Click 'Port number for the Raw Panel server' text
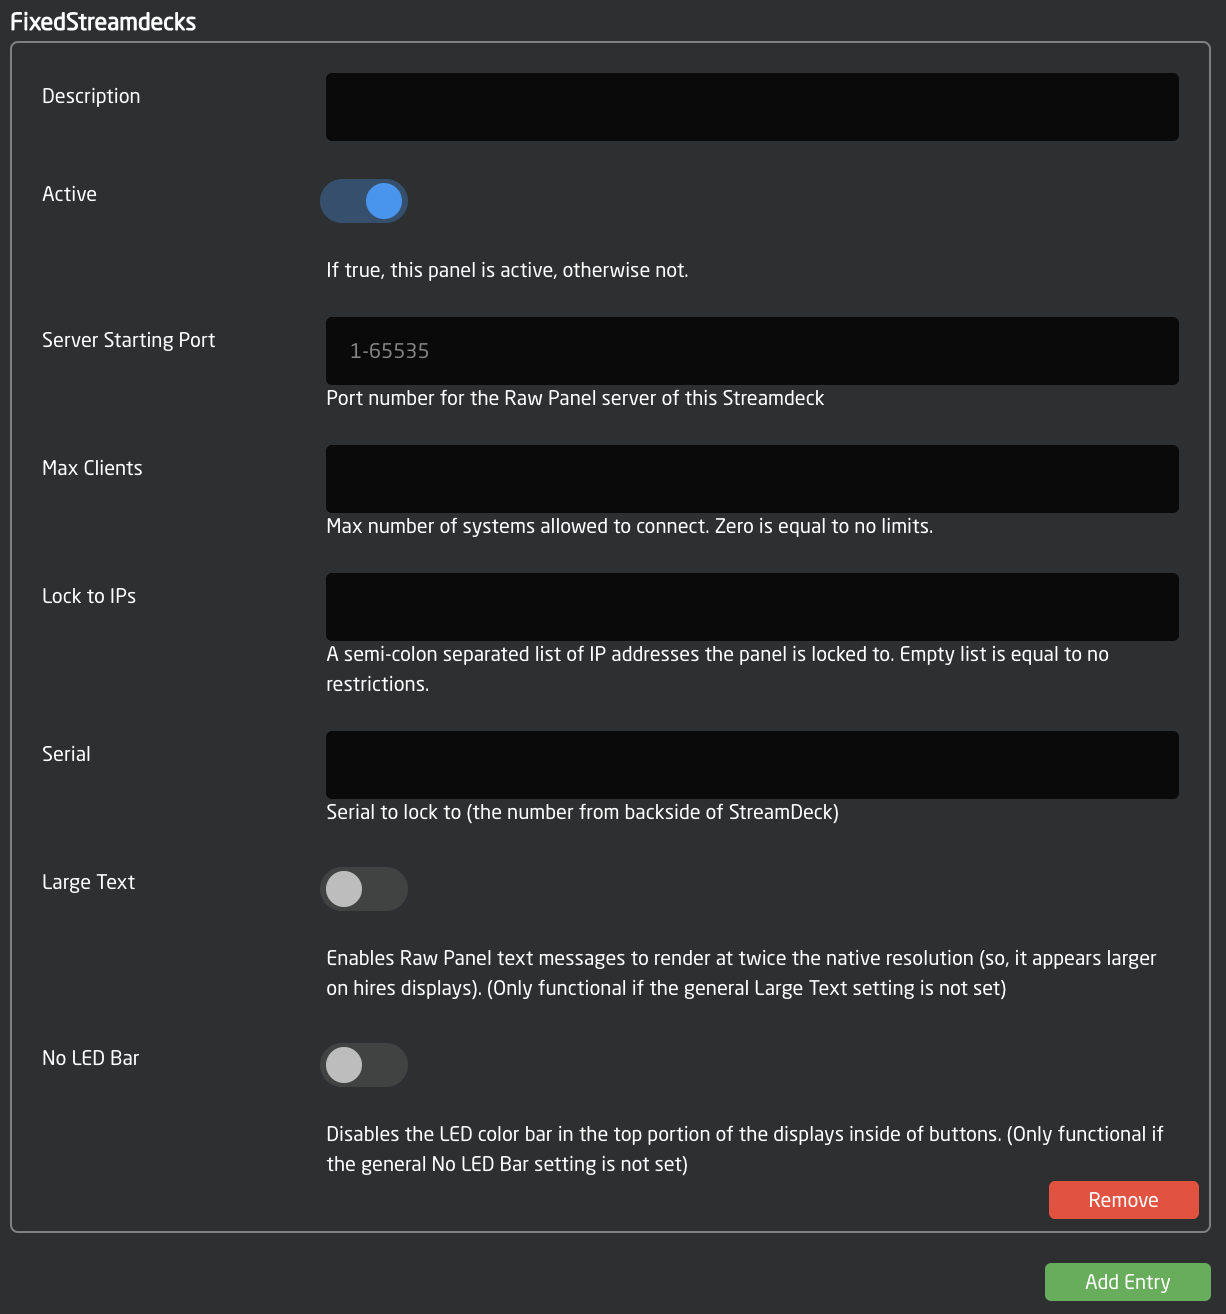 pos(575,398)
